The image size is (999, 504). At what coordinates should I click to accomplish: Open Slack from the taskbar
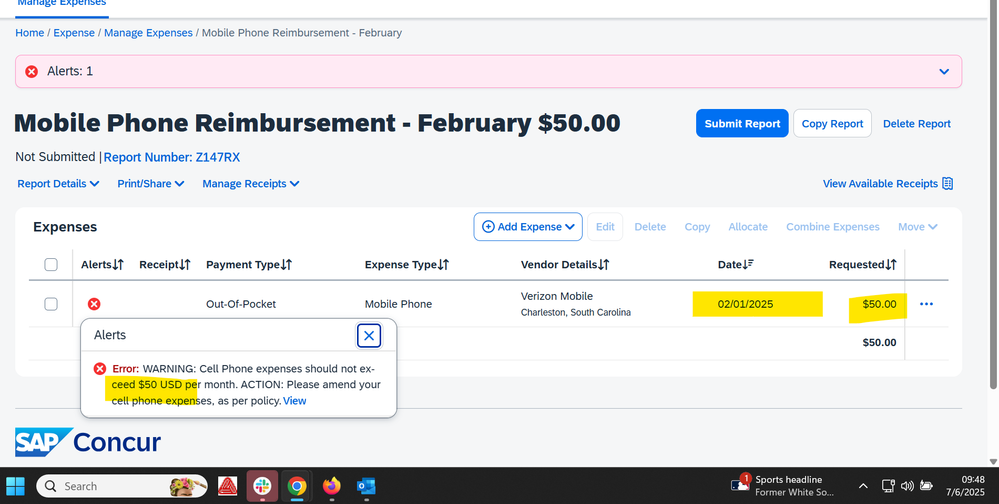coord(262,486)
